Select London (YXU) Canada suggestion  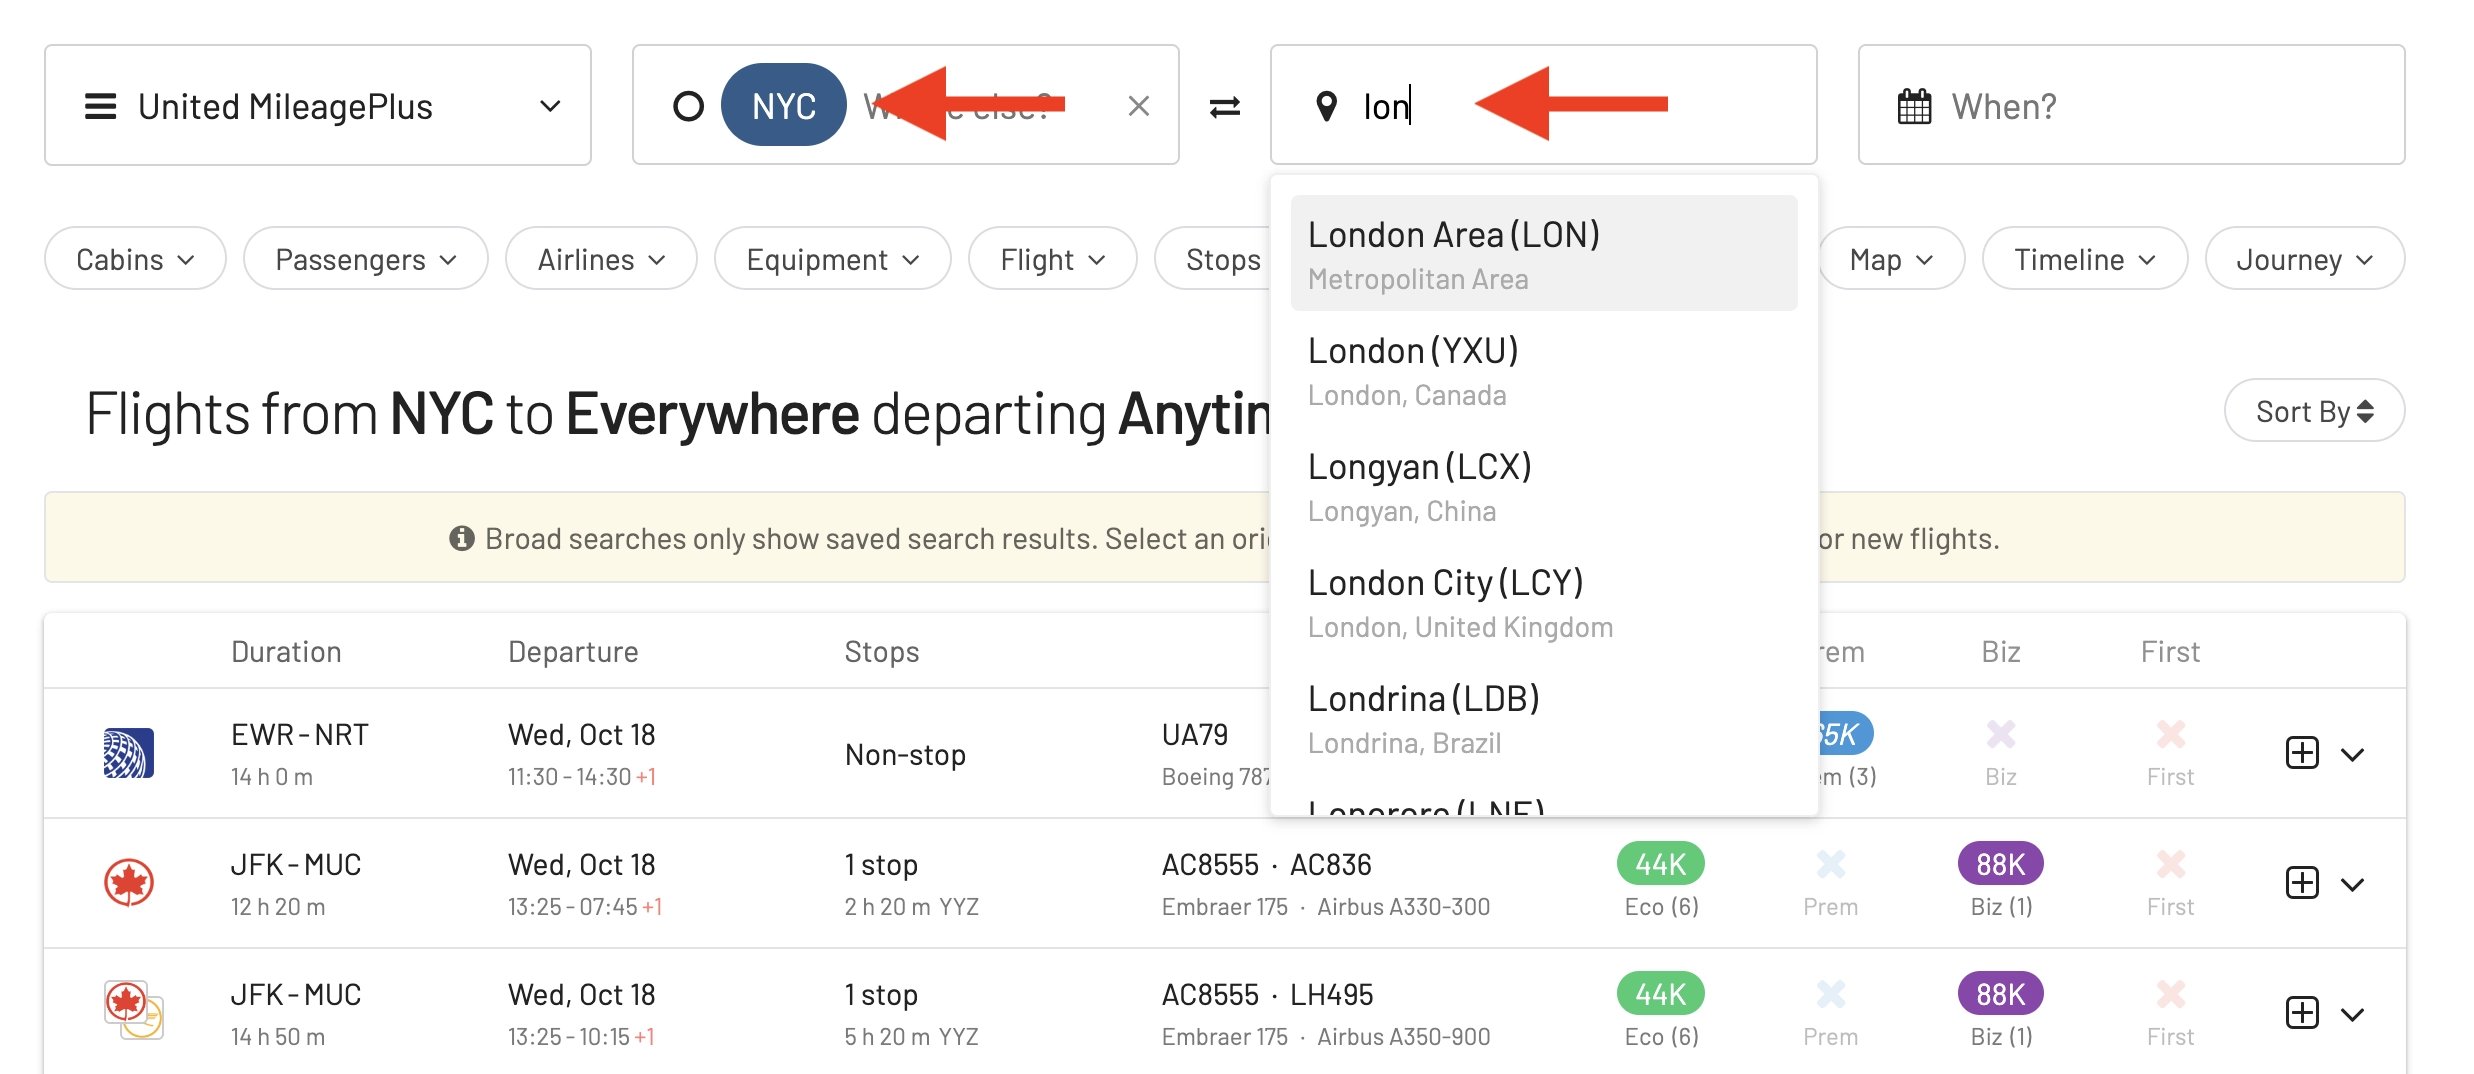tap(1544, 370)
